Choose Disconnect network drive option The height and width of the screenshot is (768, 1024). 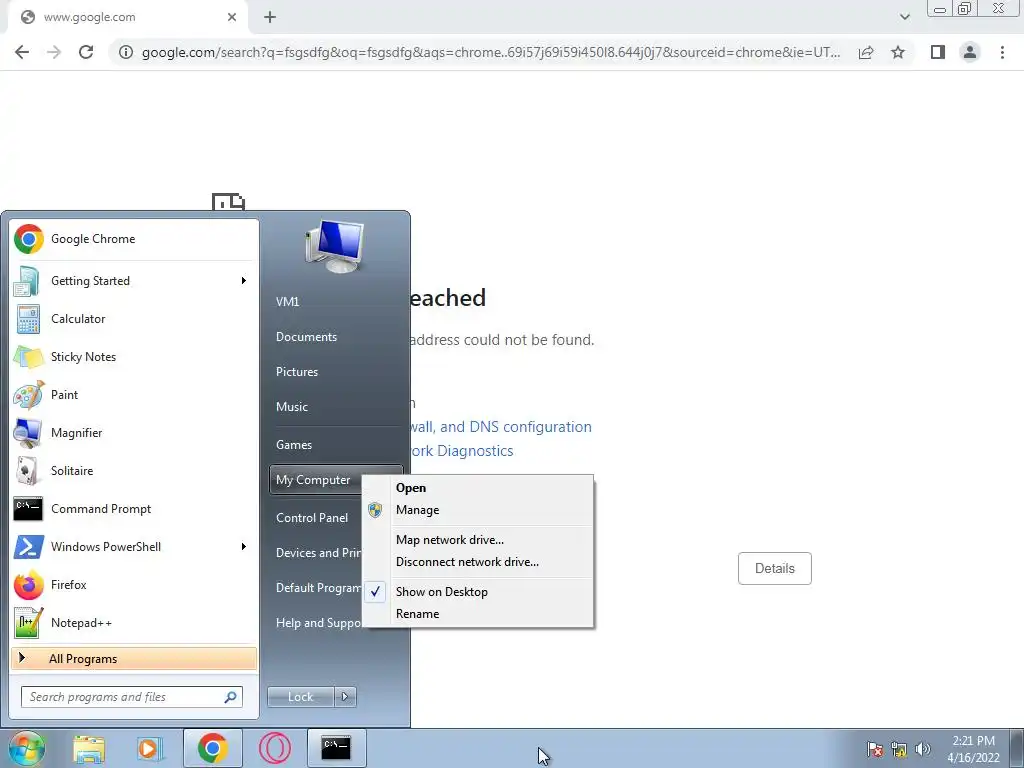click(477, 562)
